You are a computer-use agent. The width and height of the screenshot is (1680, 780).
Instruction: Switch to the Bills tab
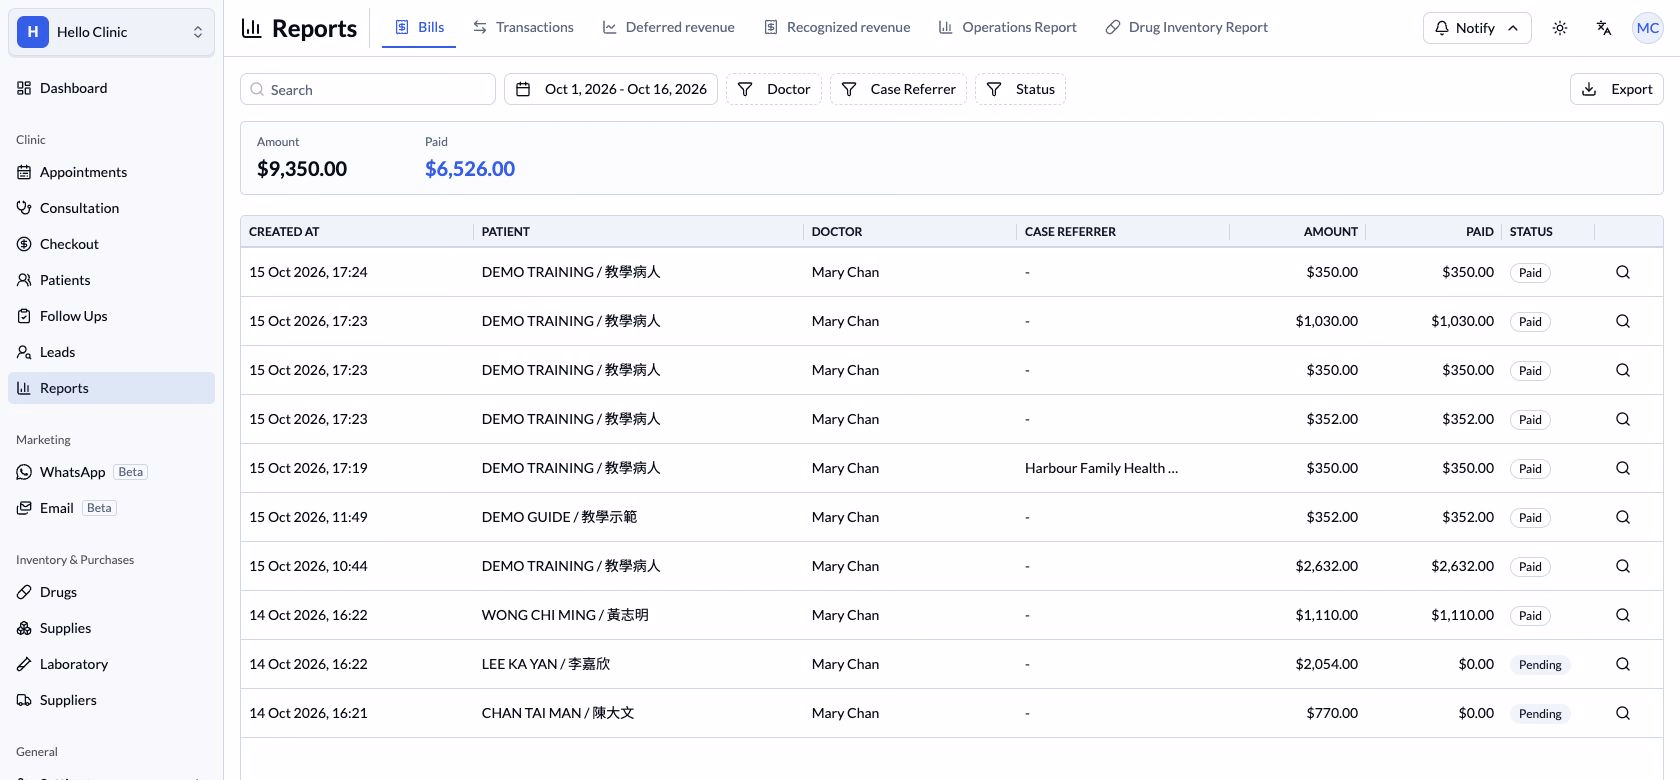coord(419,27)
